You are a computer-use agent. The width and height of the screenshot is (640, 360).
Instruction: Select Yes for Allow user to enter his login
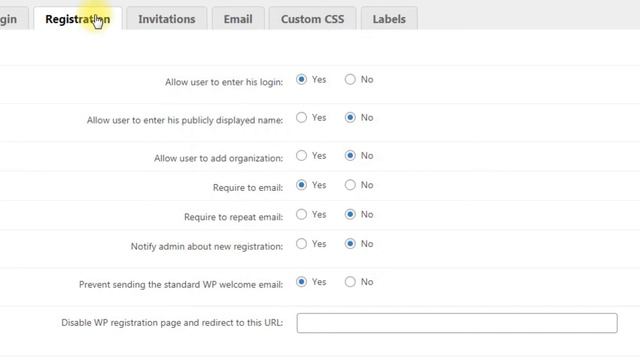(x=301, y=79)
